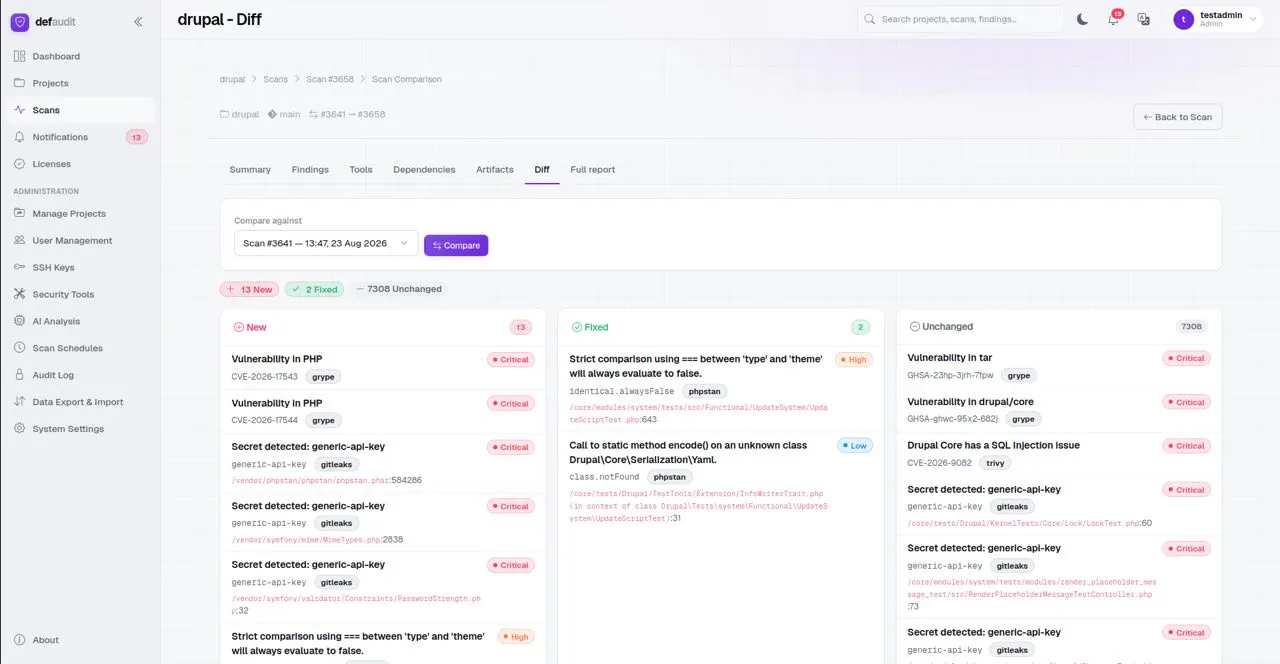Click the Scans breadcrumb link
The height and width of the screenshot is (664, 1280).
(275, 79)
